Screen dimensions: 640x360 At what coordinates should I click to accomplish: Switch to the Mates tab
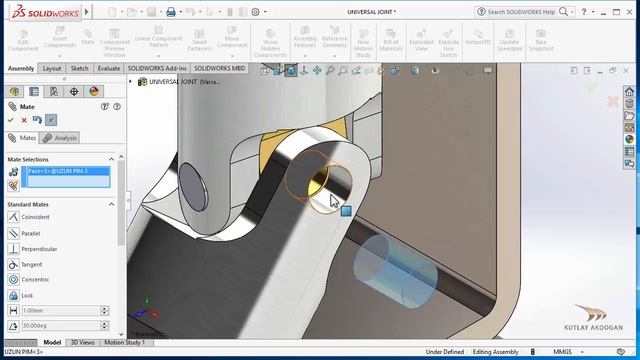pos(22,138)
